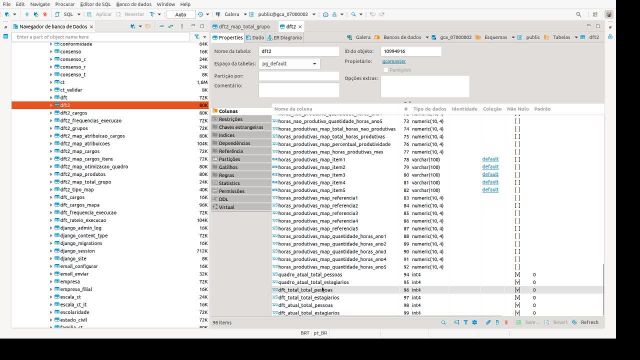Open the SQL button dropdown arrow
Image resolution: width=640 pixels, height=360 pixels.
click(79, 14)
